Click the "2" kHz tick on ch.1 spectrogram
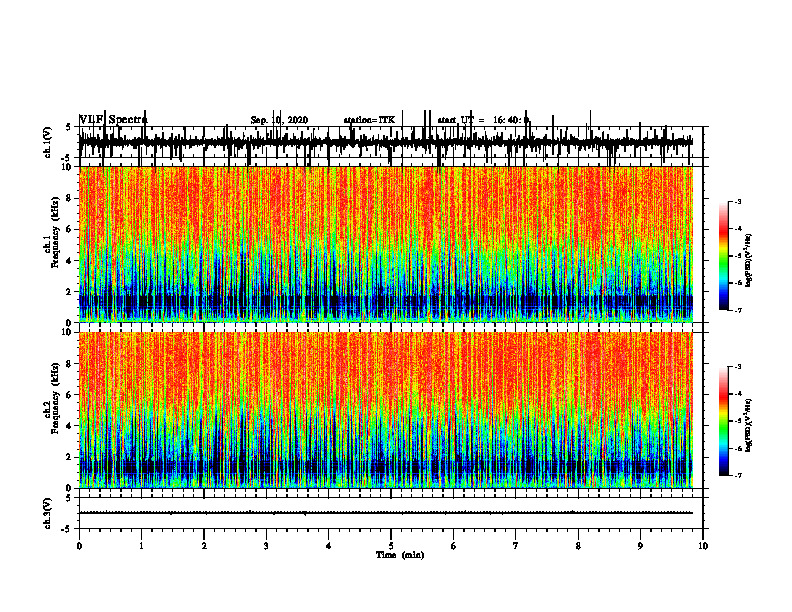This screenshot has height=612, width=792. coord(70,291)
